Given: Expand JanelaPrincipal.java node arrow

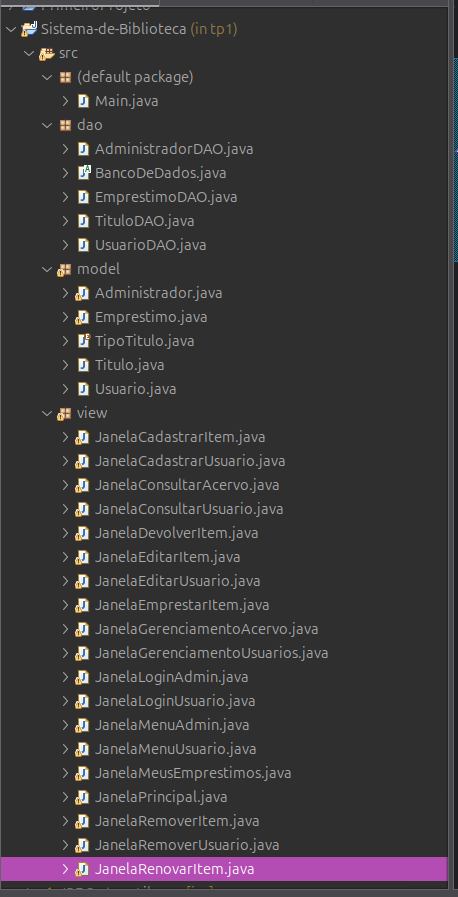Looking at the screenshot, I should [x=65, y=797].
